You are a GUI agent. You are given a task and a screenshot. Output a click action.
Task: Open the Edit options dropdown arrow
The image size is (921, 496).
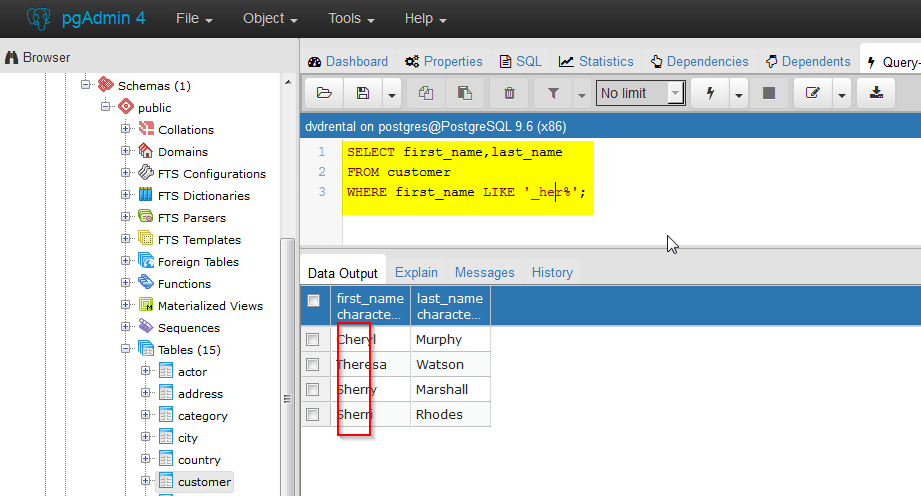coord(842,94)
